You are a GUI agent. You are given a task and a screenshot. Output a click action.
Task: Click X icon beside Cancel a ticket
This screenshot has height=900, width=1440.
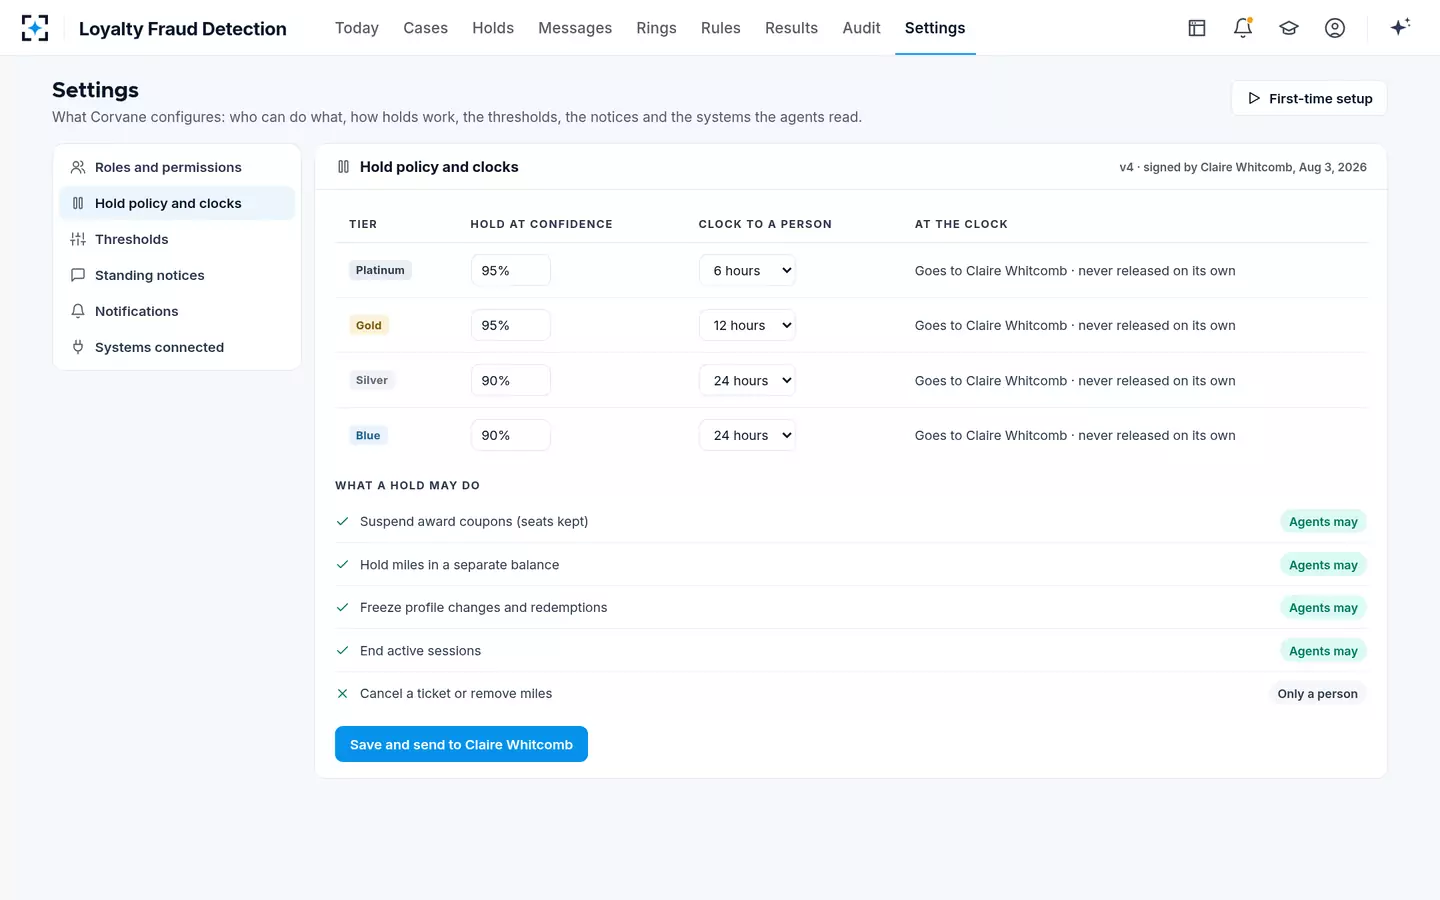click(x=342, y=693)
